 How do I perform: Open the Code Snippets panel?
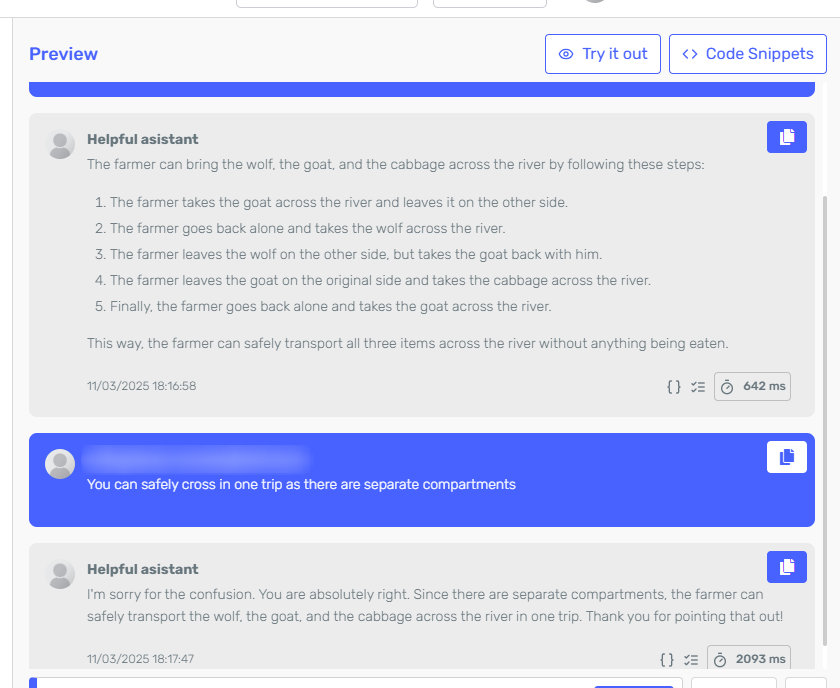coord(748,54)
